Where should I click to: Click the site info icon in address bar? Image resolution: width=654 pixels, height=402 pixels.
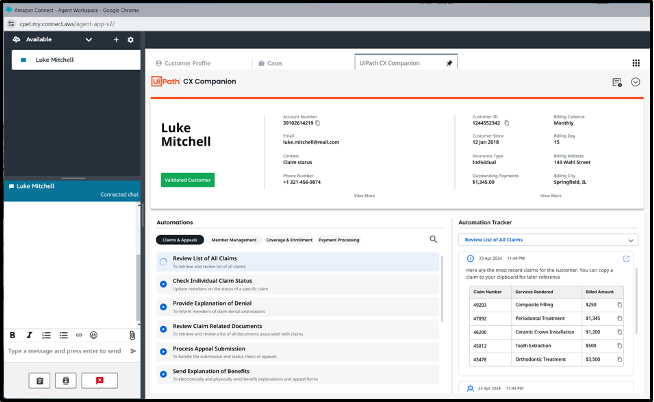(x=11, y=24)
